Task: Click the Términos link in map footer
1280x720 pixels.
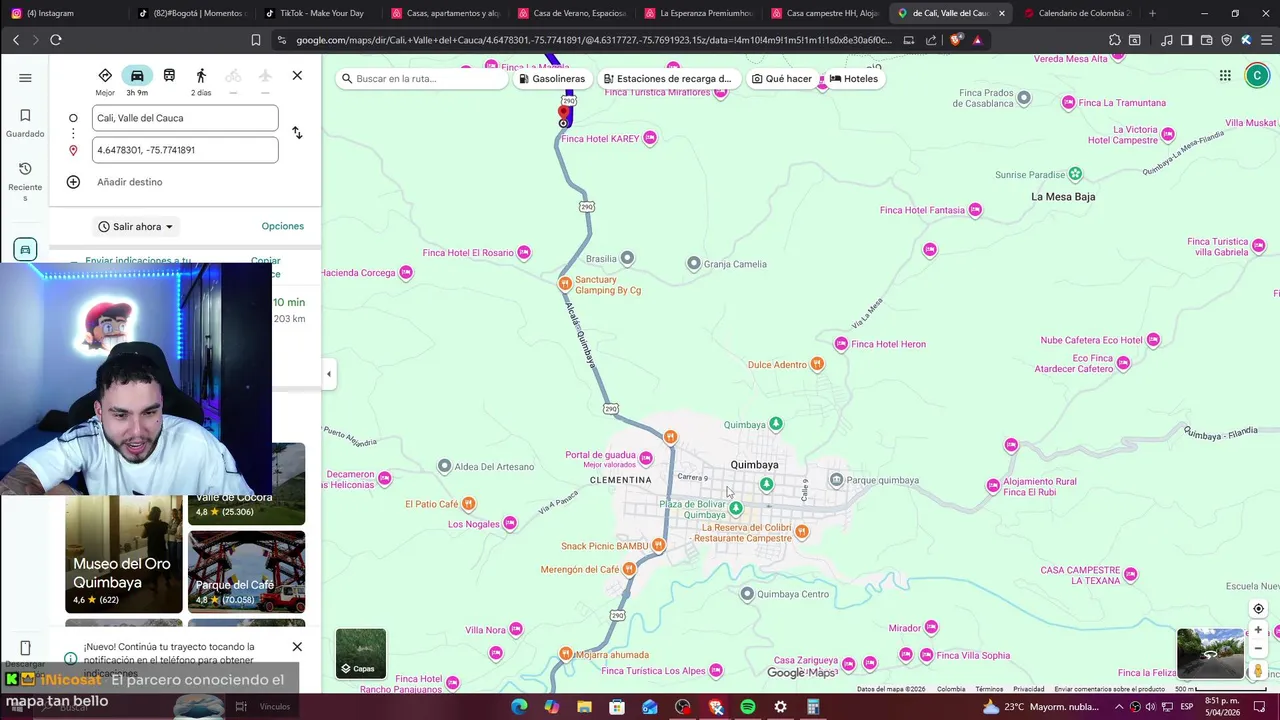Action: tap(989, 689)
